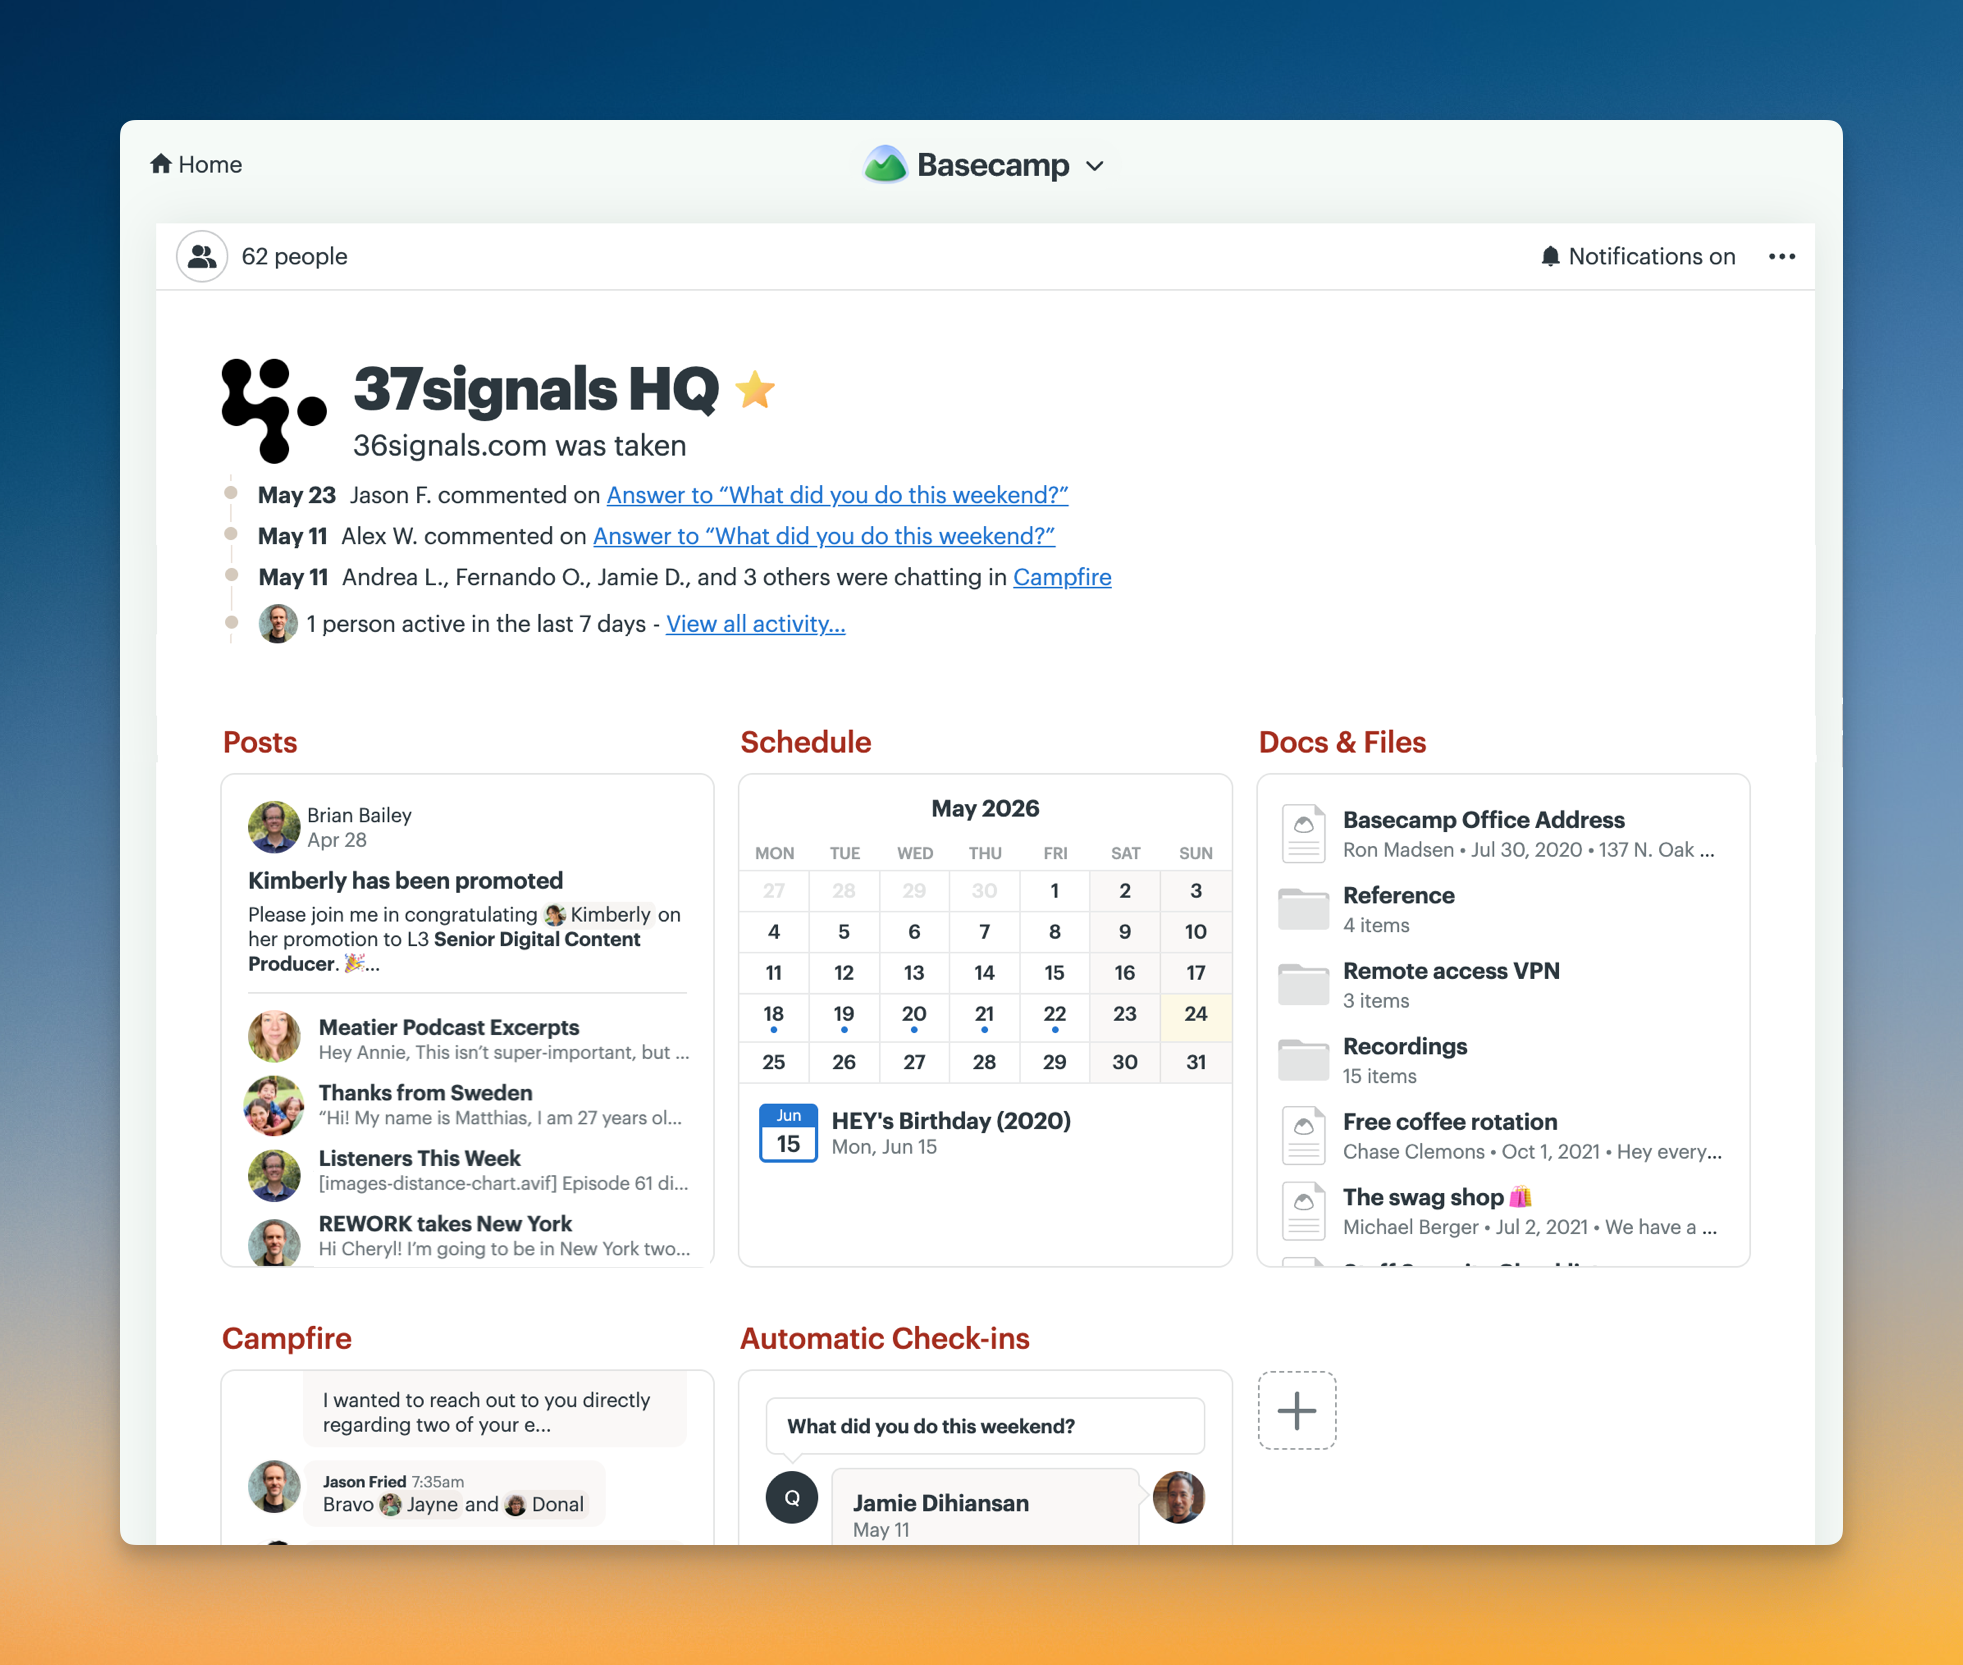1963x1665 pixels.
Task: Click Thanks from Sweden author avatar
Action: point(274,1105)
